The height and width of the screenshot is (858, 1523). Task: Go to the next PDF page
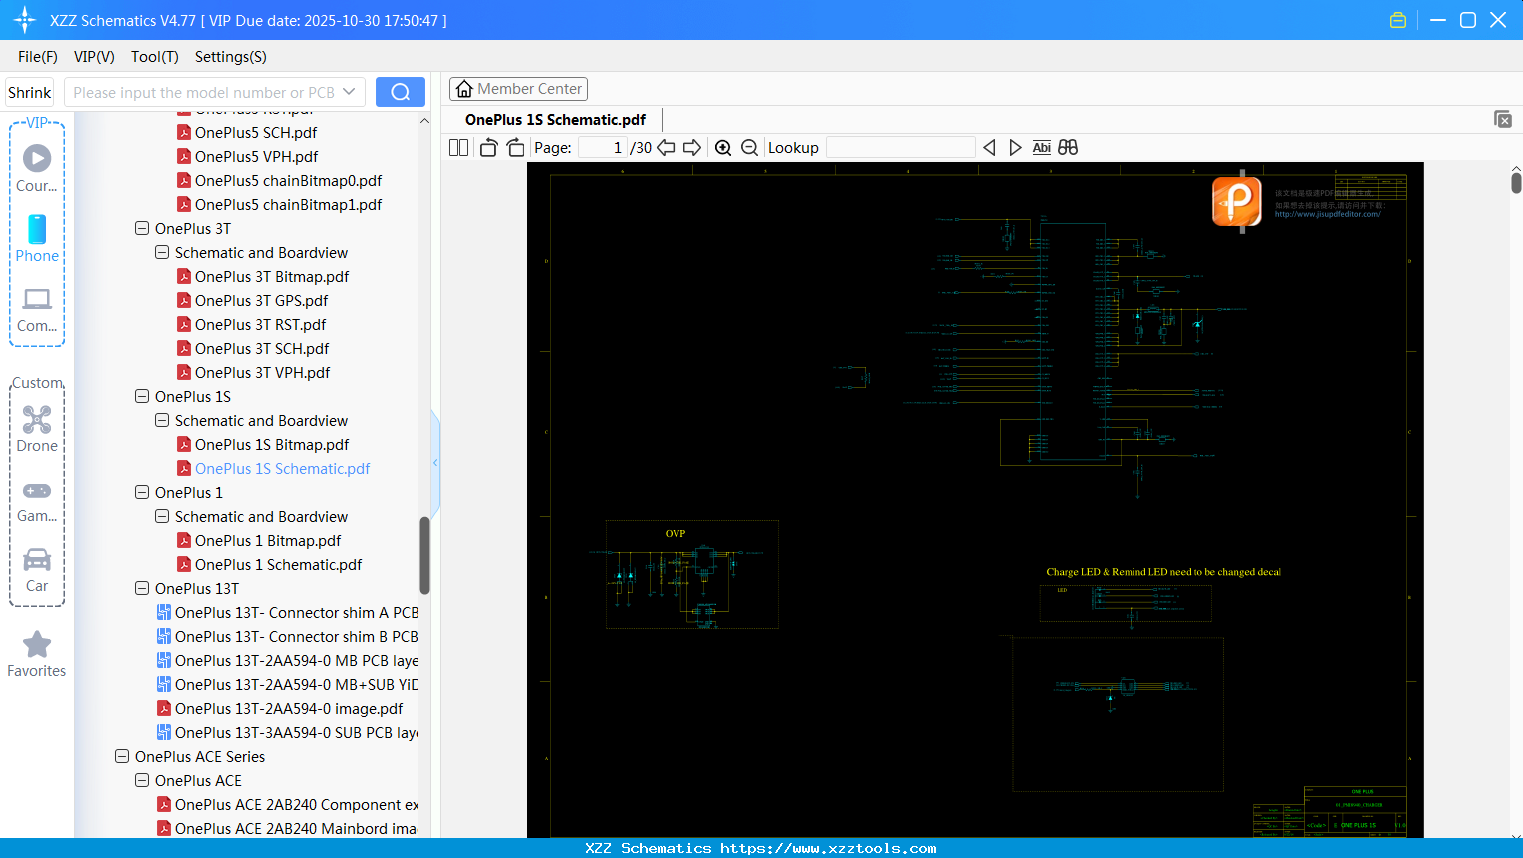(x=692, y=147)
